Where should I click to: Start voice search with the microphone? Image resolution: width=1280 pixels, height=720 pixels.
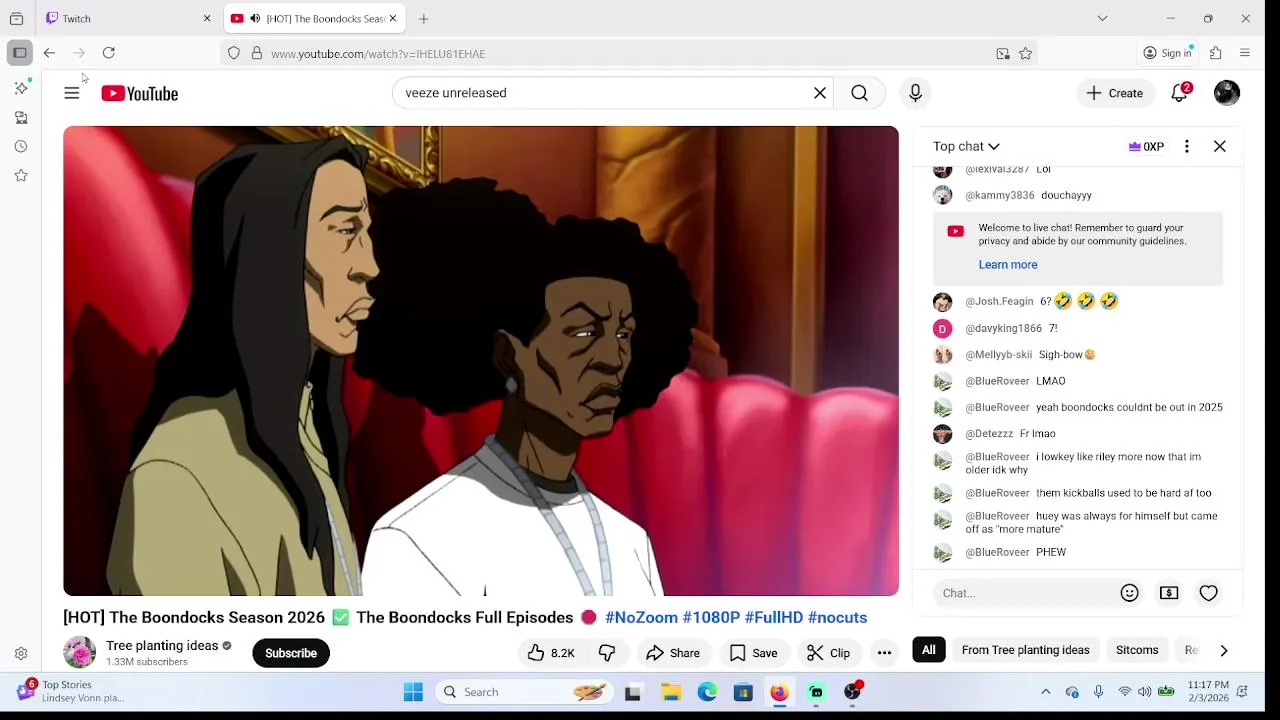[x=915, y=93]
